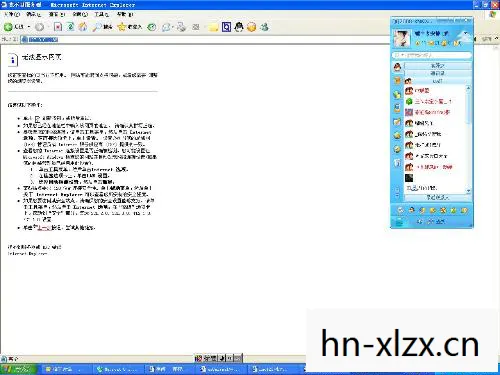Click the blue square research icon in toolbar
Screen dimensions: 500x375
tap(226, 27)
